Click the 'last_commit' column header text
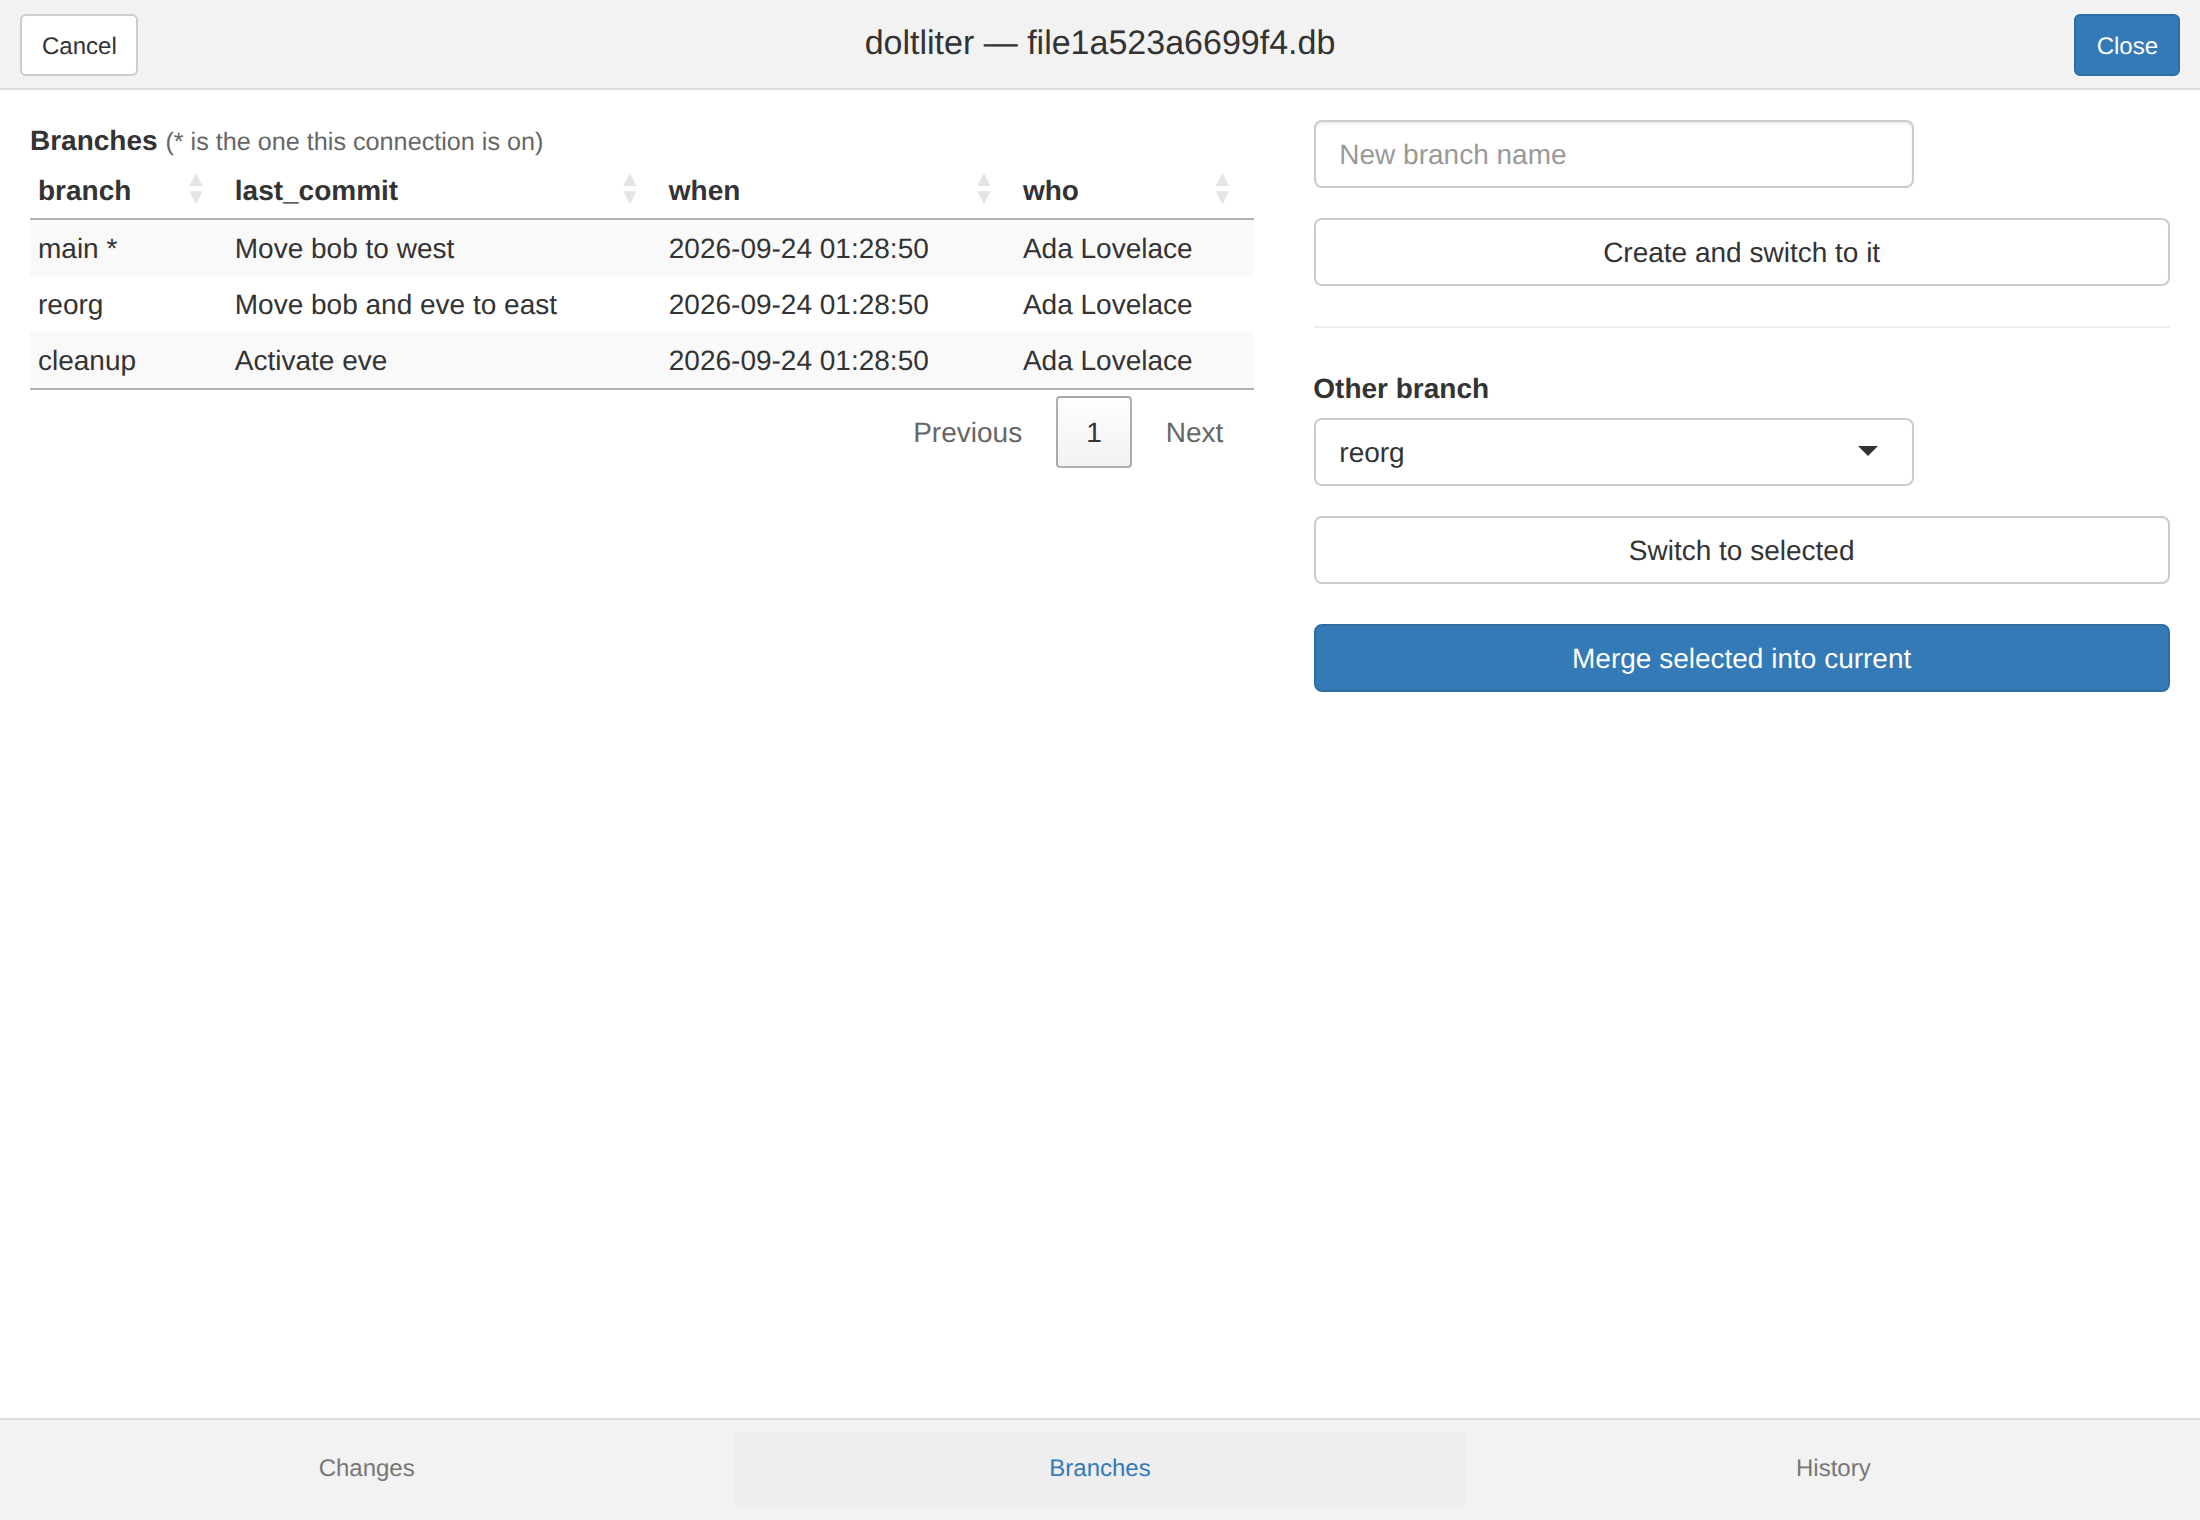Viewport: 2200px width, 1520px height. pyautogui.click(x=316, y=190)
